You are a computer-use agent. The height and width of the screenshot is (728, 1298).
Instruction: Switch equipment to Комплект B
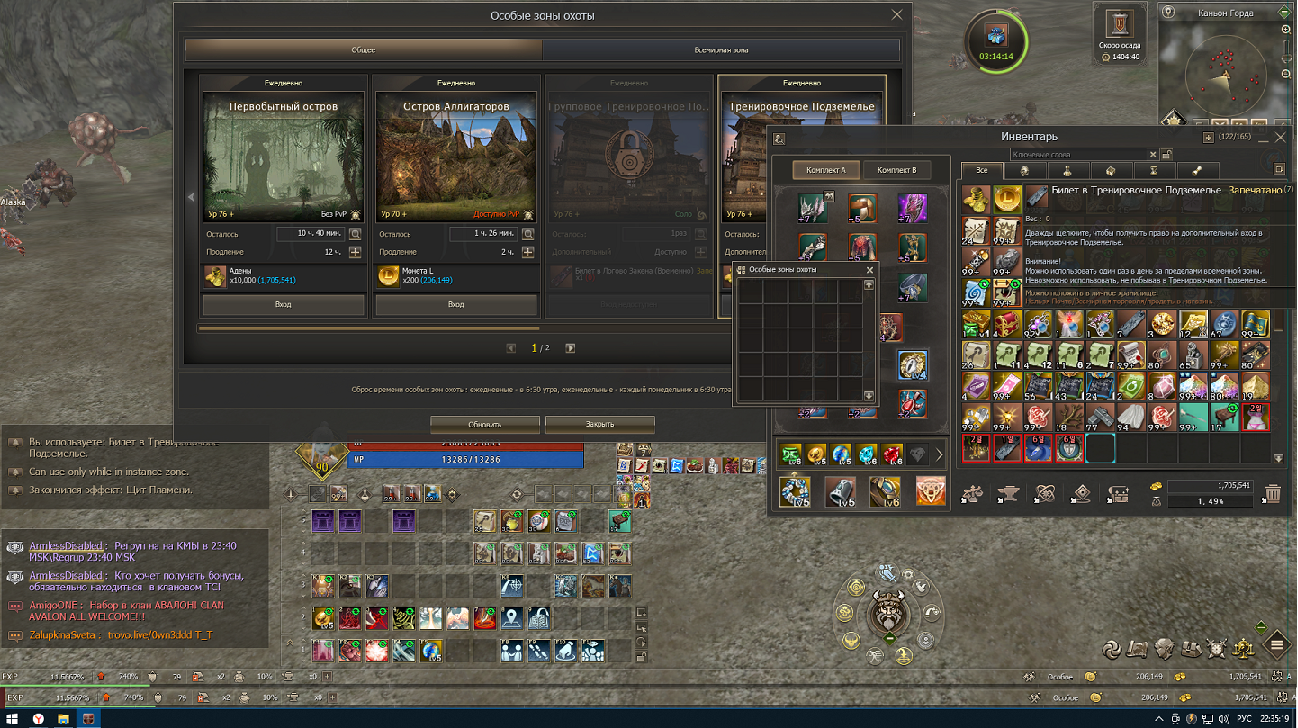pos(896,170)
